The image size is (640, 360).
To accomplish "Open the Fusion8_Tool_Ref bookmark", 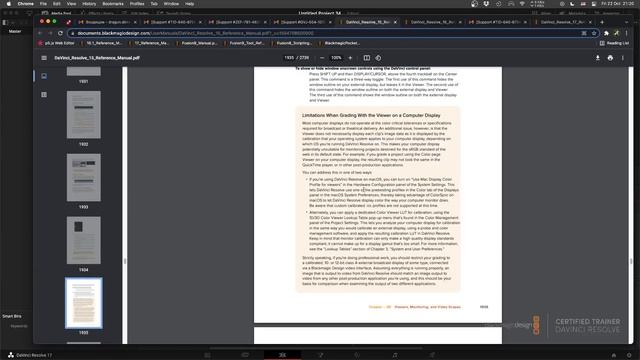I will click(x=244, y=43).
